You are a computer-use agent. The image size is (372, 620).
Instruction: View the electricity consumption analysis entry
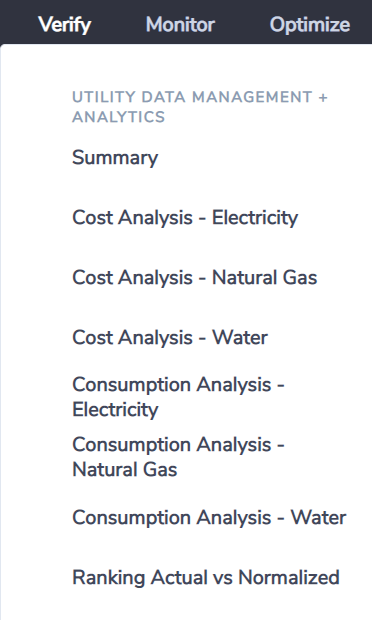coord(178,397)
